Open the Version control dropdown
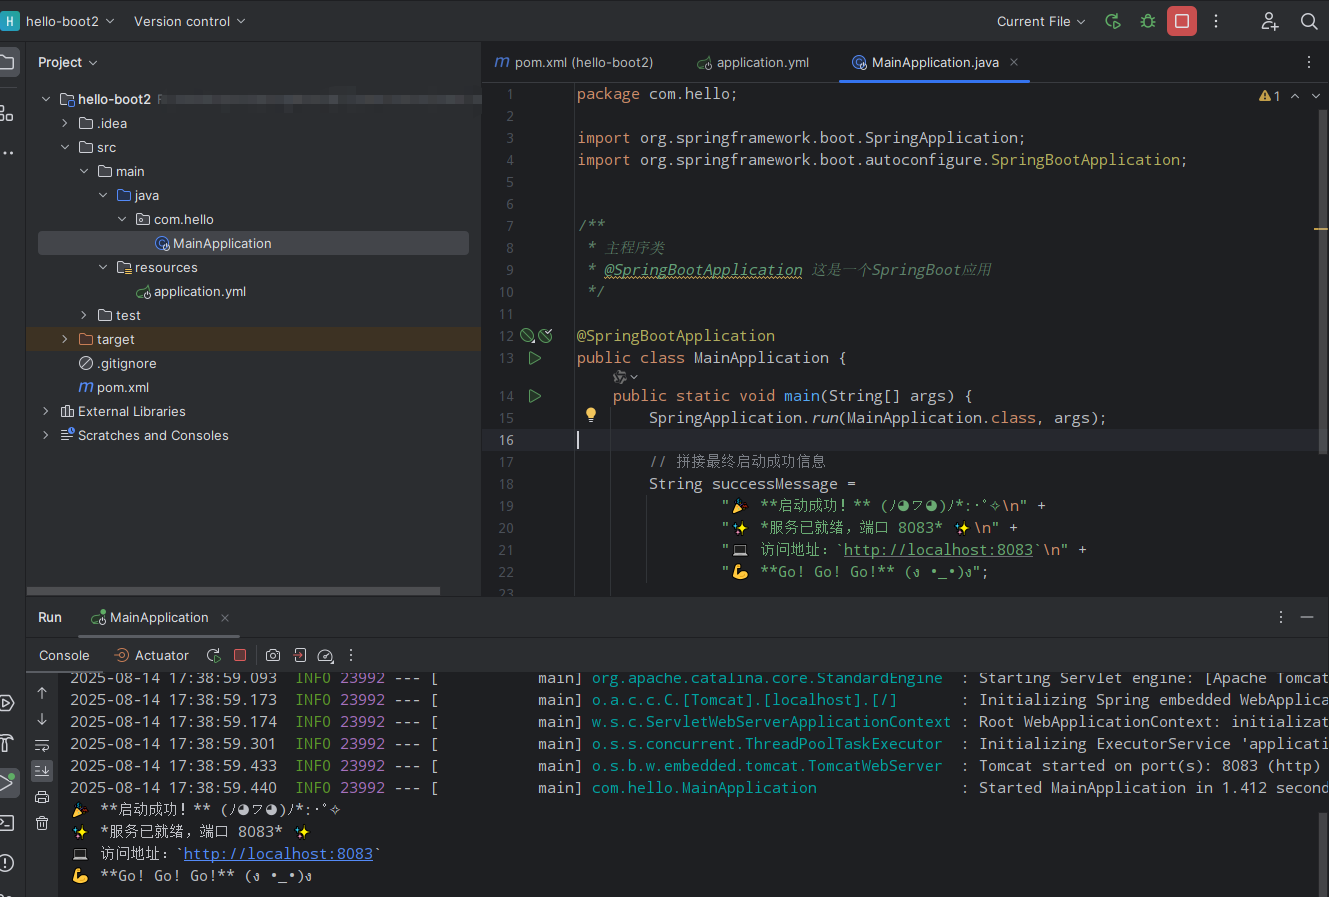 (189, 21)
